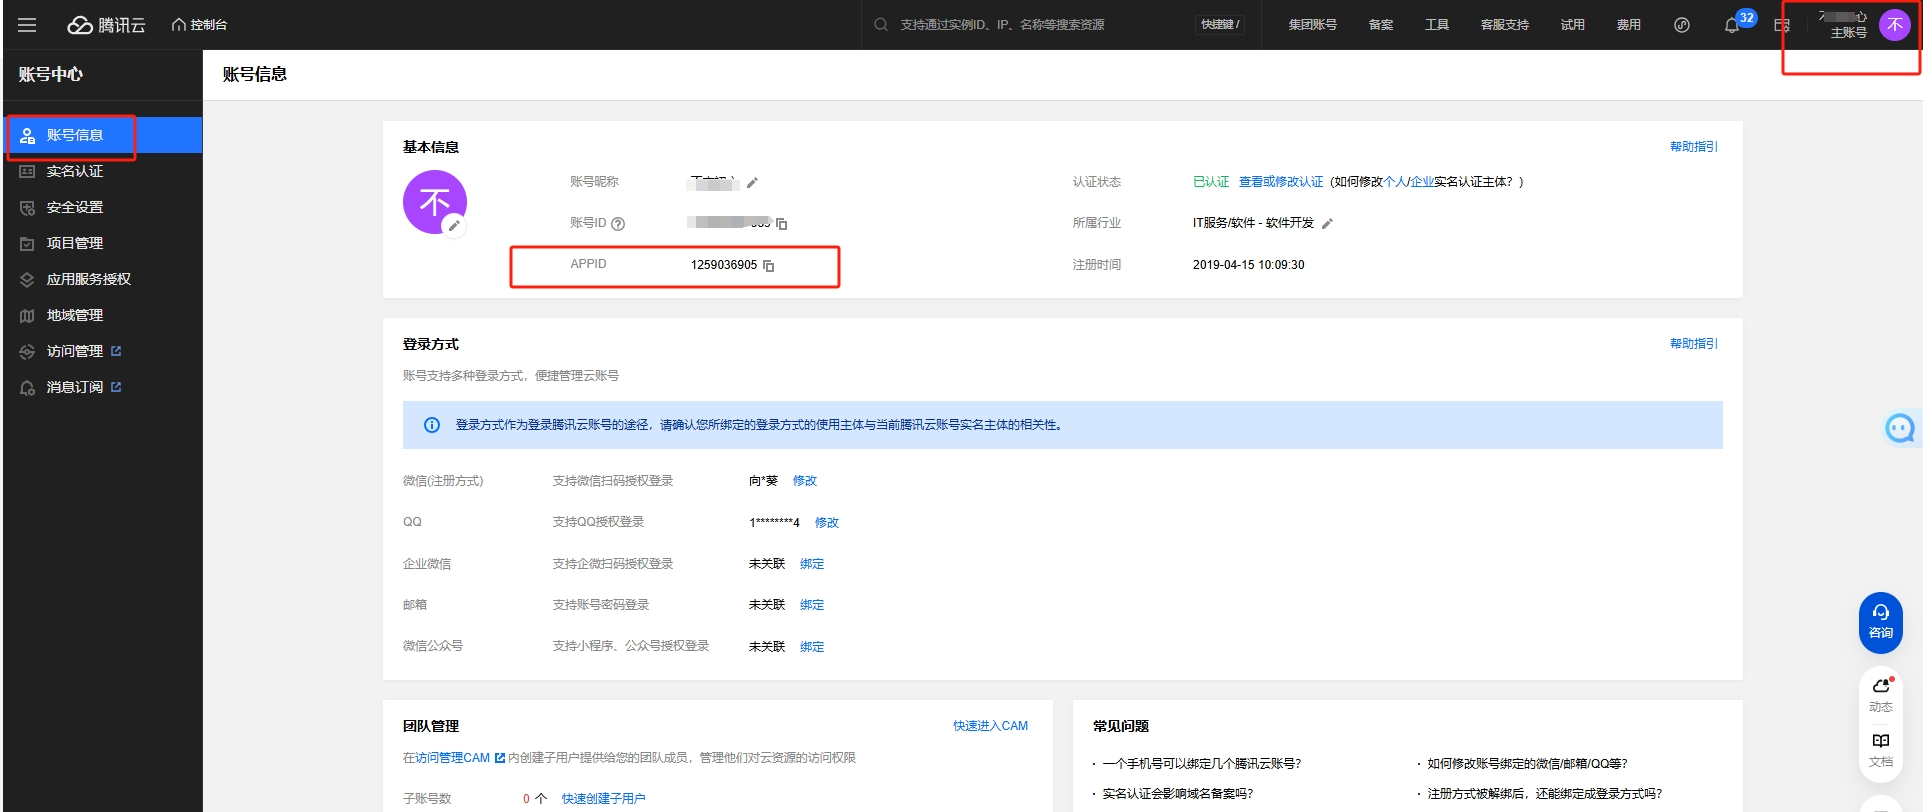Open the 文档 documentation shortcut
This screenshot has width=1923, height=812.
click(x=1880, y=749)
